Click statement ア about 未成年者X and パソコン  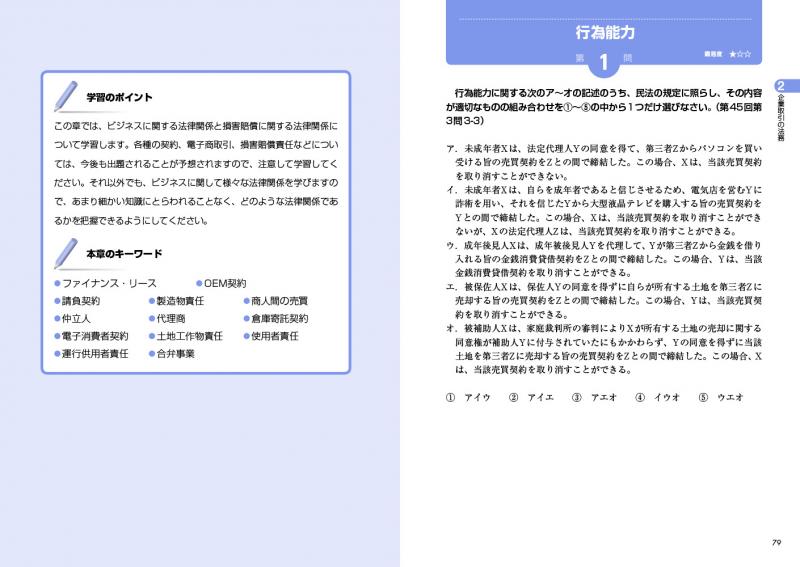(604, 162)
